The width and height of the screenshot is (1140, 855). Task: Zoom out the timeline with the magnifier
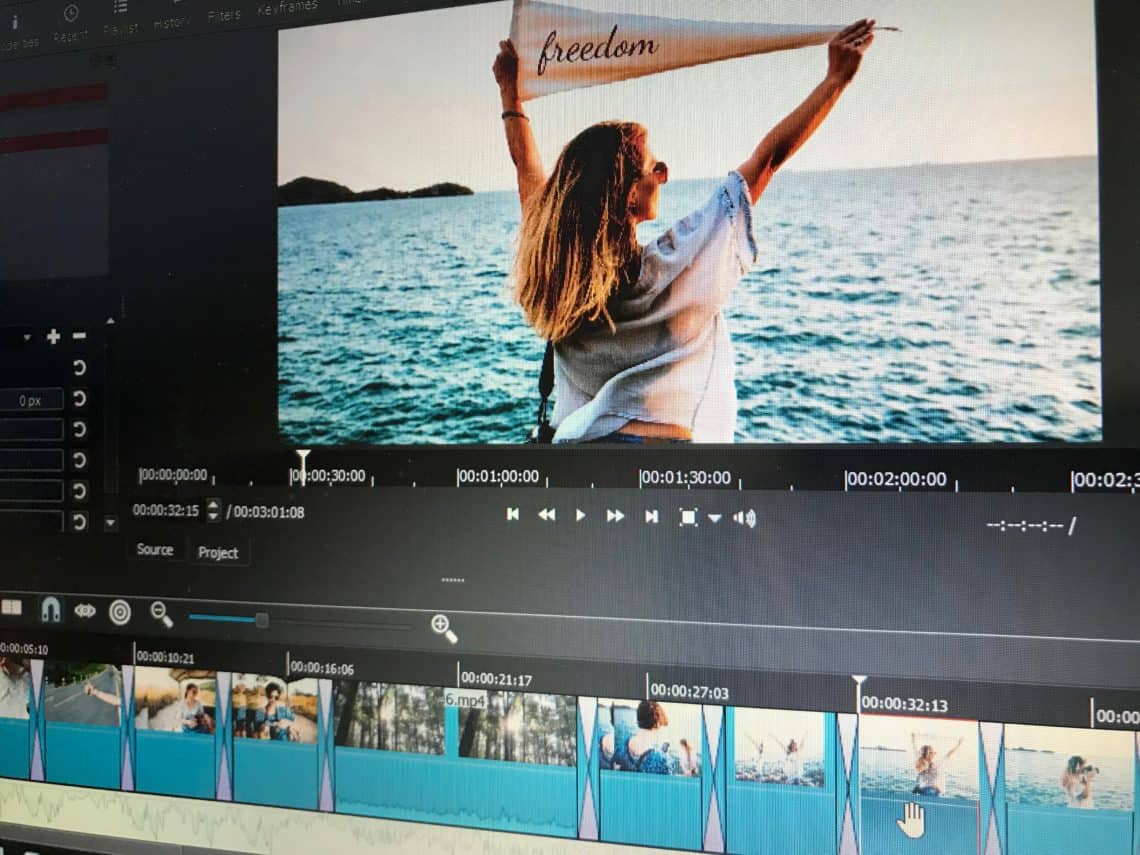(x=161, y=614)
